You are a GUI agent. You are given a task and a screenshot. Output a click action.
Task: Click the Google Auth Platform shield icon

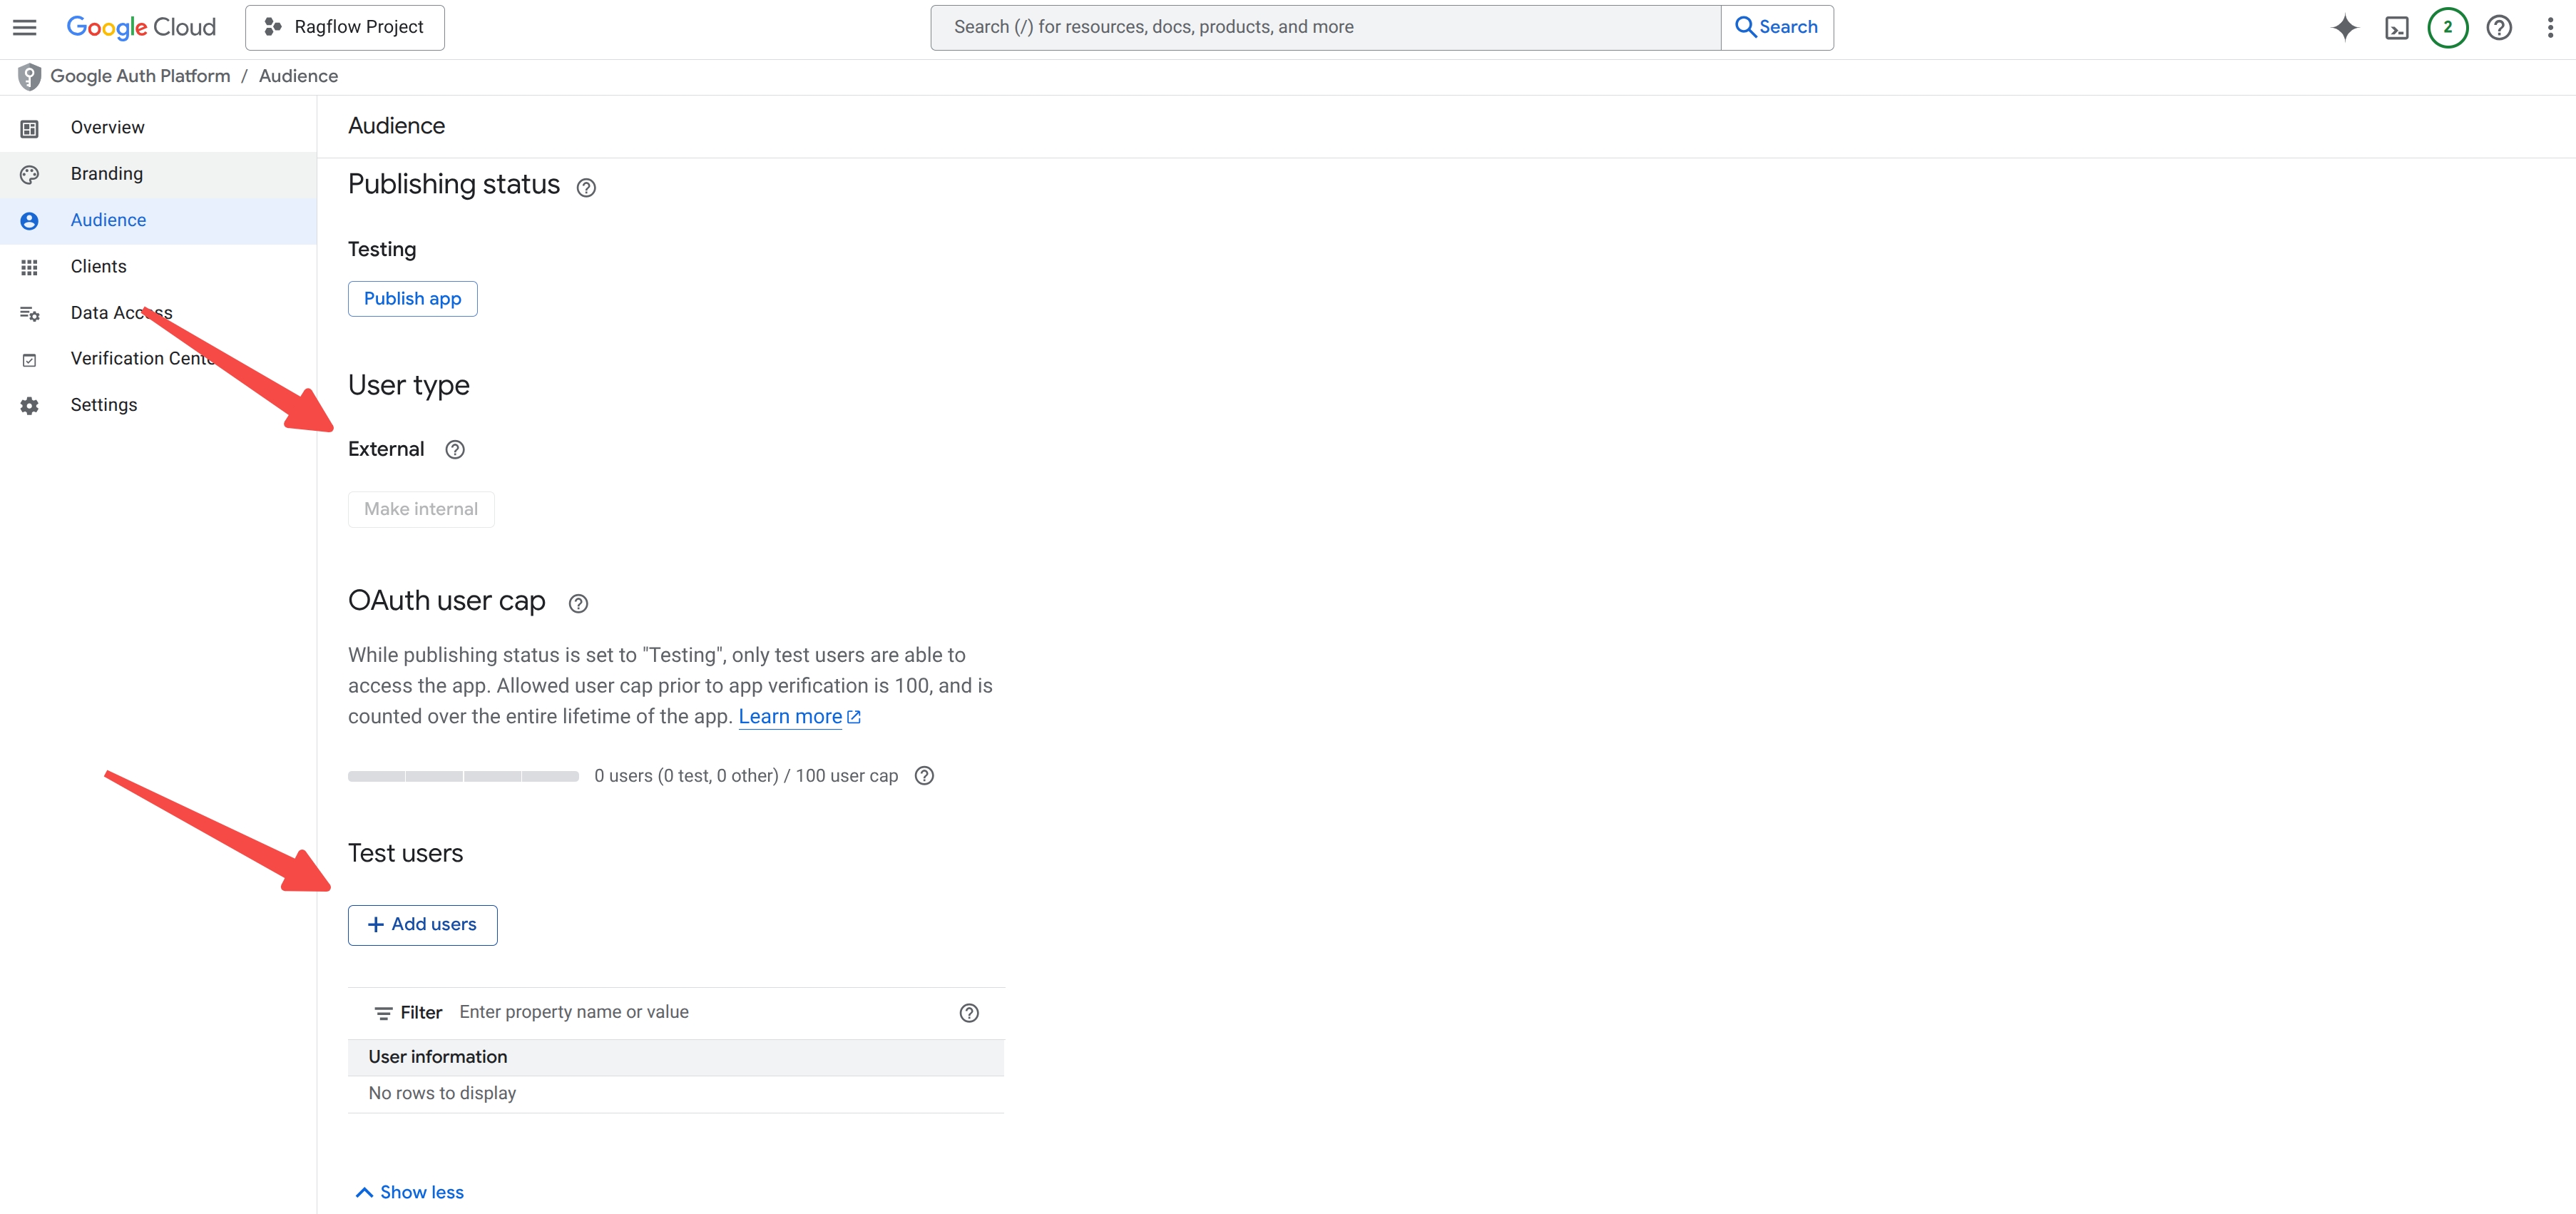tap(29, 76)
